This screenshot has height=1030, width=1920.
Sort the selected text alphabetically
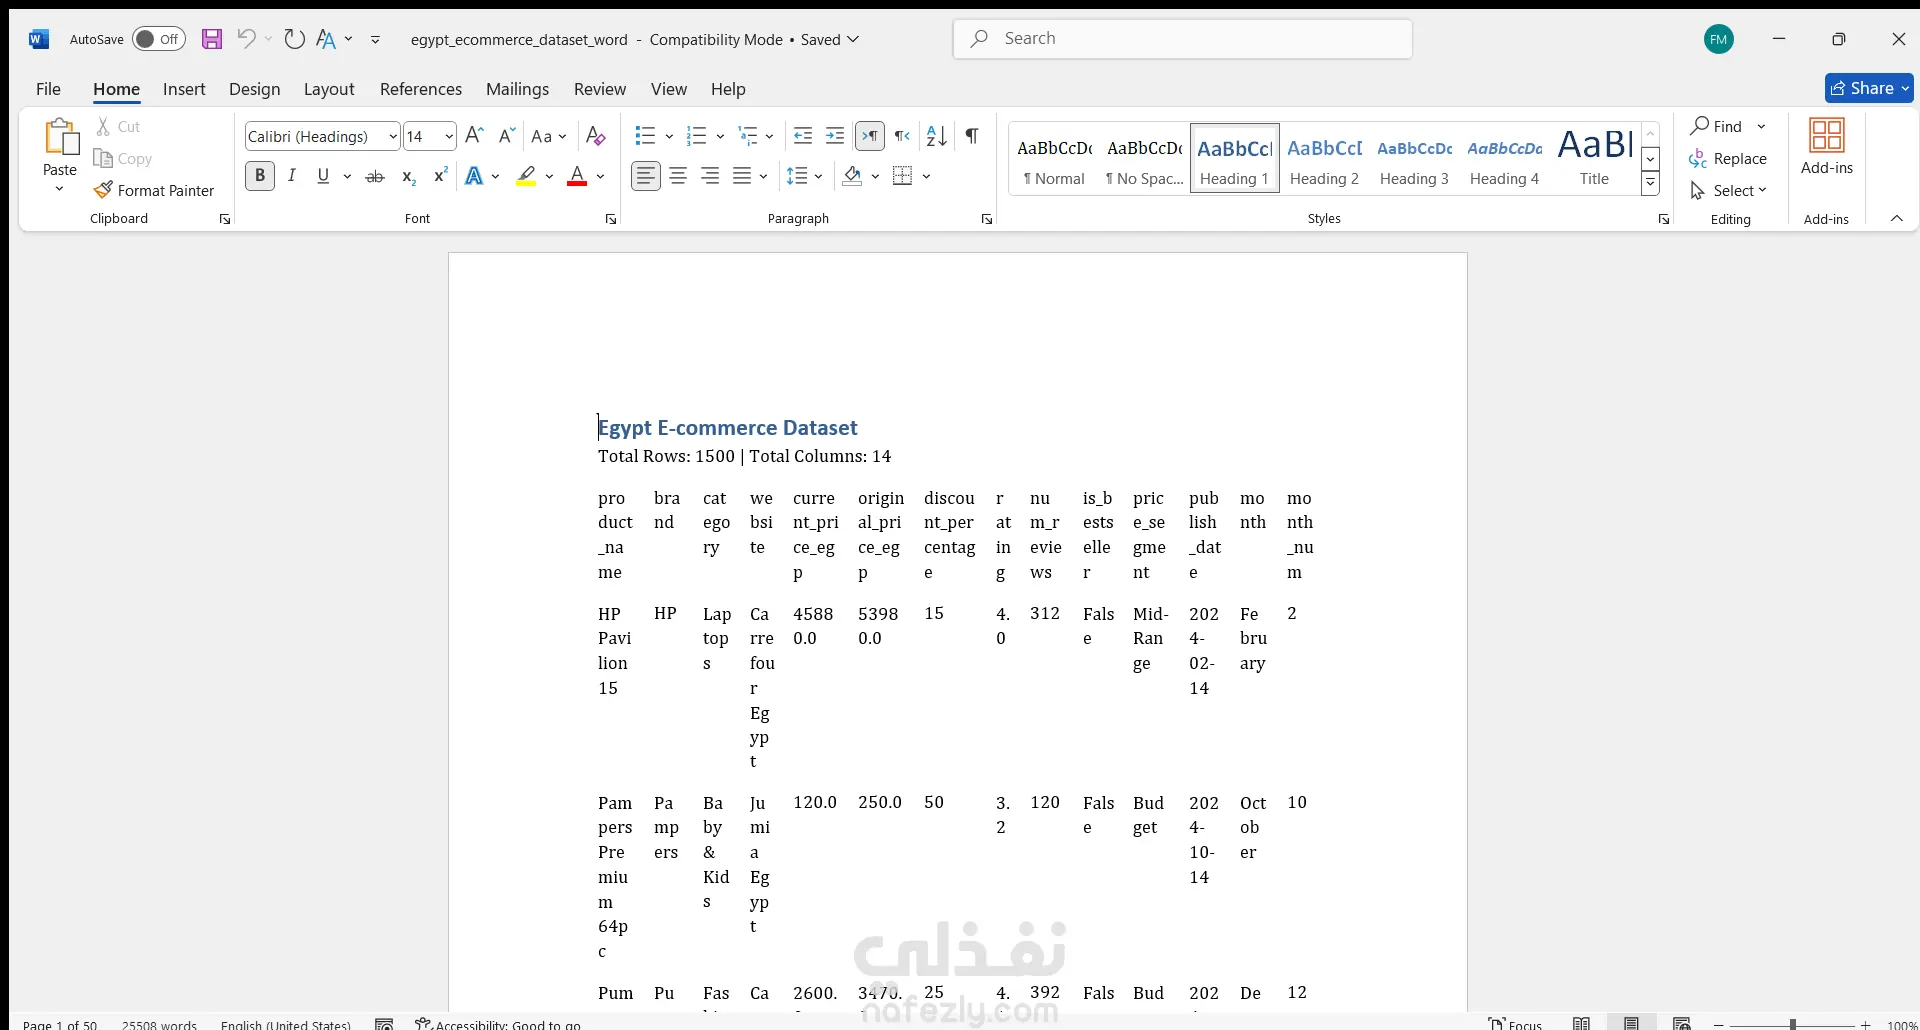coord(937,136)
